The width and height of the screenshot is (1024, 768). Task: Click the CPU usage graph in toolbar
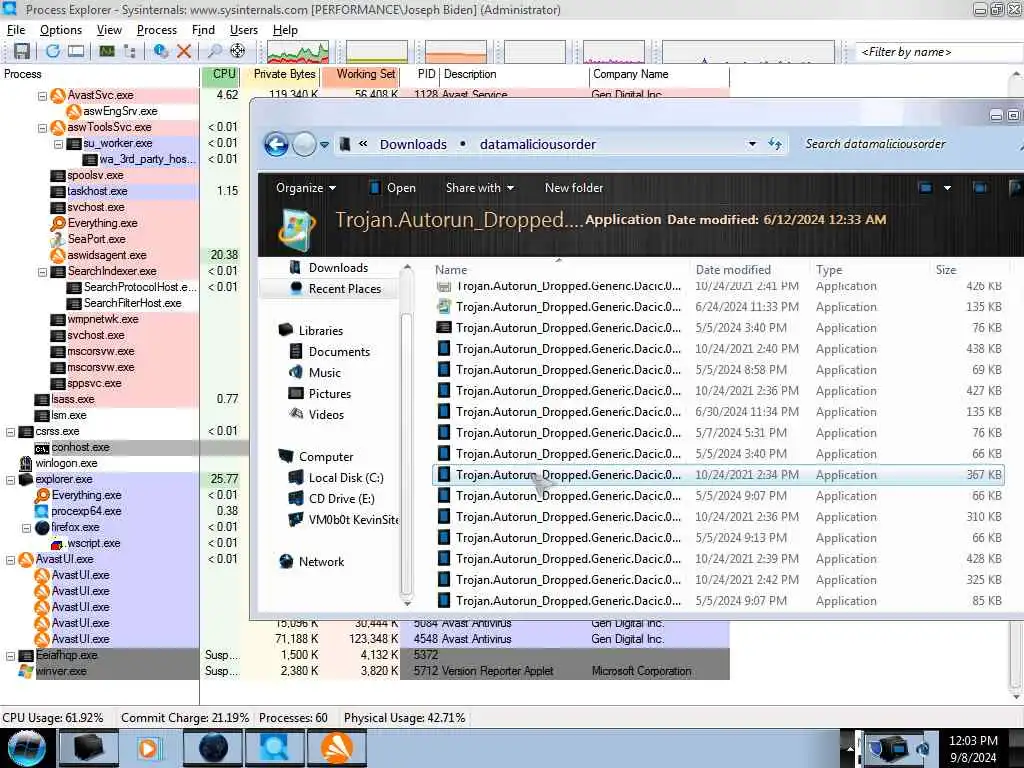click(x=298, y=52)
